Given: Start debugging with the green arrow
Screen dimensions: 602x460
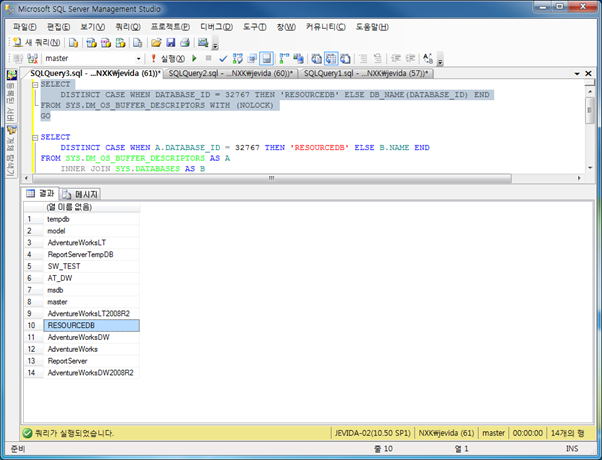Looking at the screenshot, I should coord(194,59).
